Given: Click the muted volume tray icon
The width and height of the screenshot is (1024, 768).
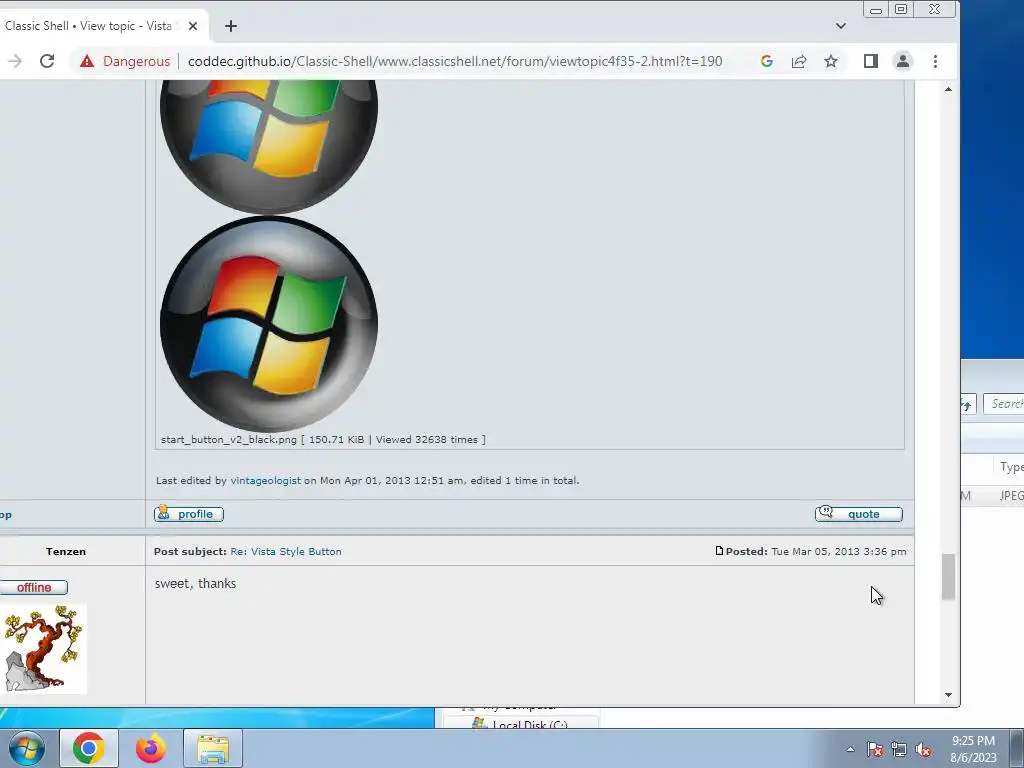Looking at the screenshot, I should 923,749.
